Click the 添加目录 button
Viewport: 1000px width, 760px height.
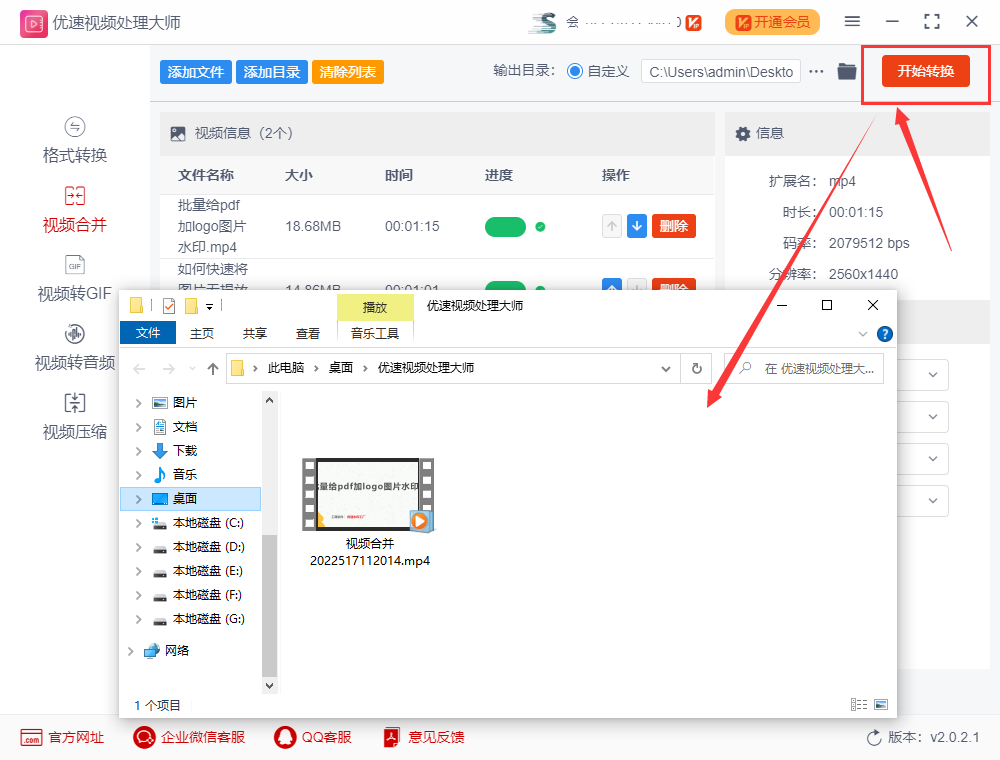tap(272, 72)
